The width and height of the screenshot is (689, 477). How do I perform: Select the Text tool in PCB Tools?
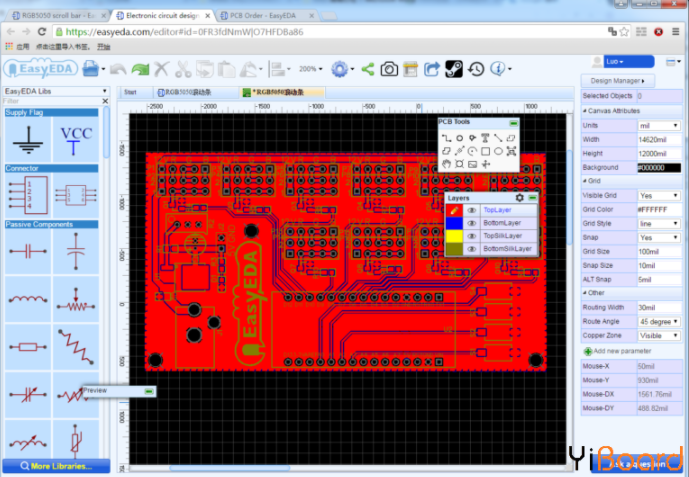coord(485,138)
